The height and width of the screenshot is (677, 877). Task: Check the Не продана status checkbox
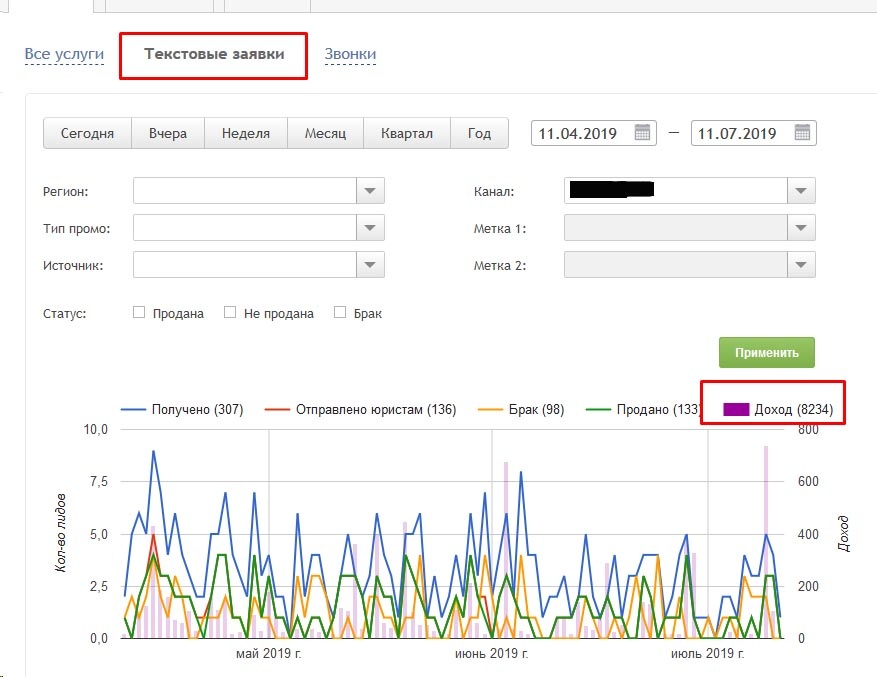[230, 313]
